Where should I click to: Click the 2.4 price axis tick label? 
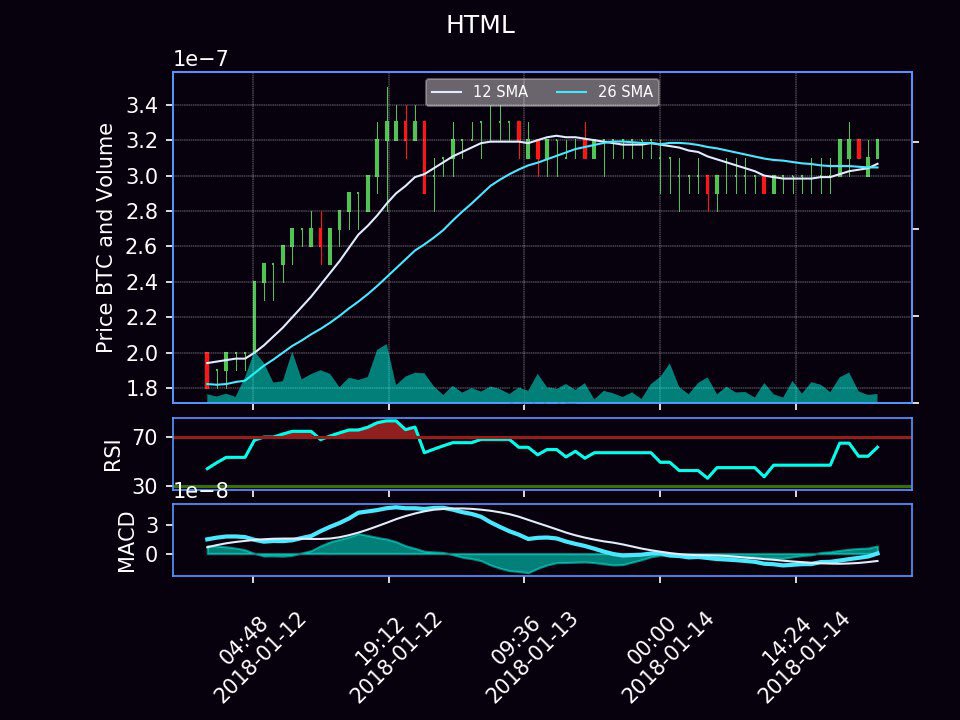click(142, 282)
